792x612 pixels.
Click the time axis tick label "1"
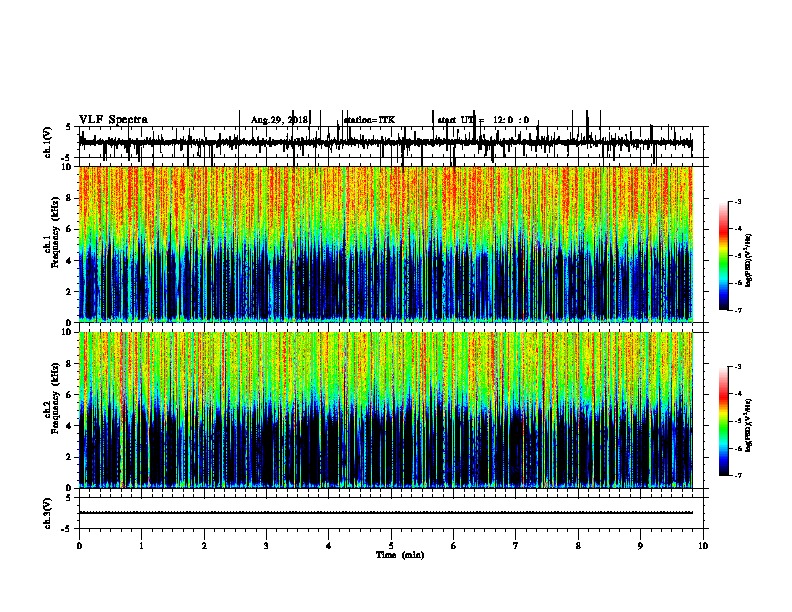coord(141,546)
